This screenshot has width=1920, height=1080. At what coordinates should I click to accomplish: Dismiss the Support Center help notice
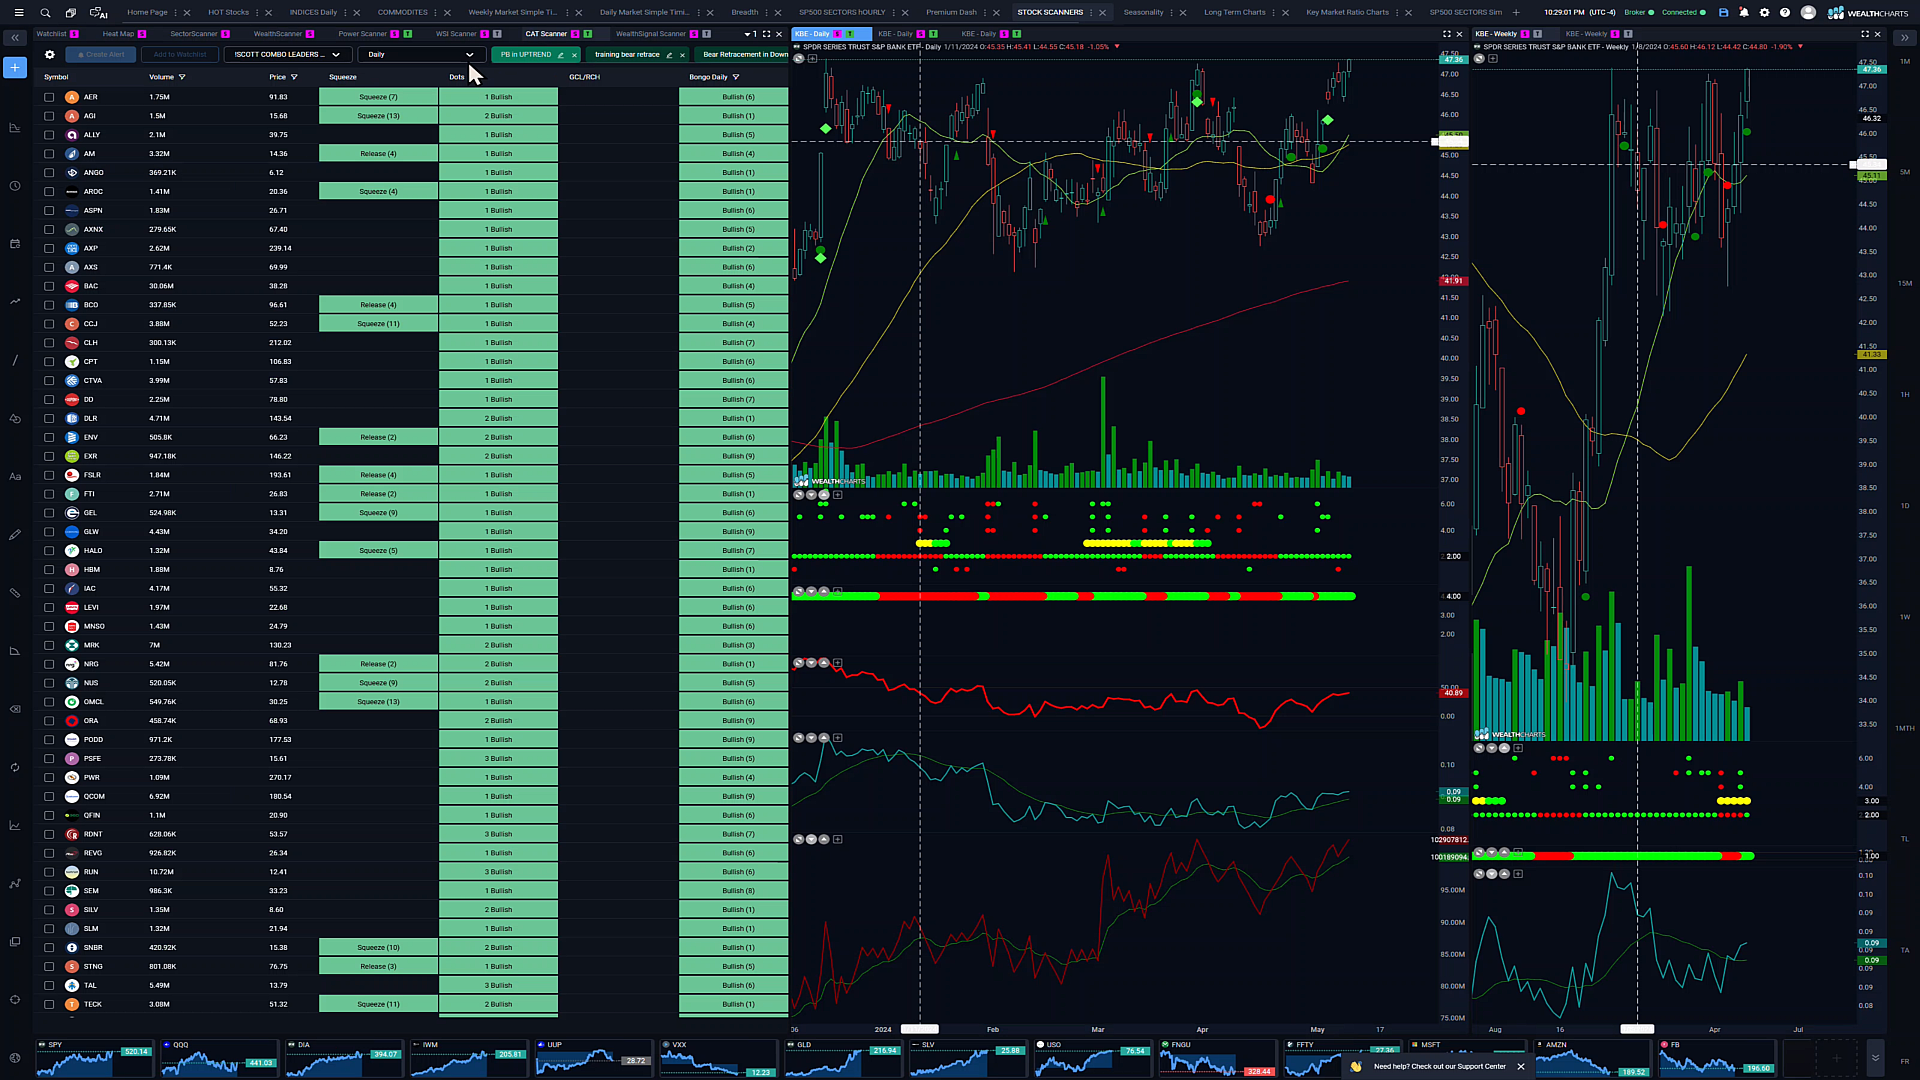1521,1066
